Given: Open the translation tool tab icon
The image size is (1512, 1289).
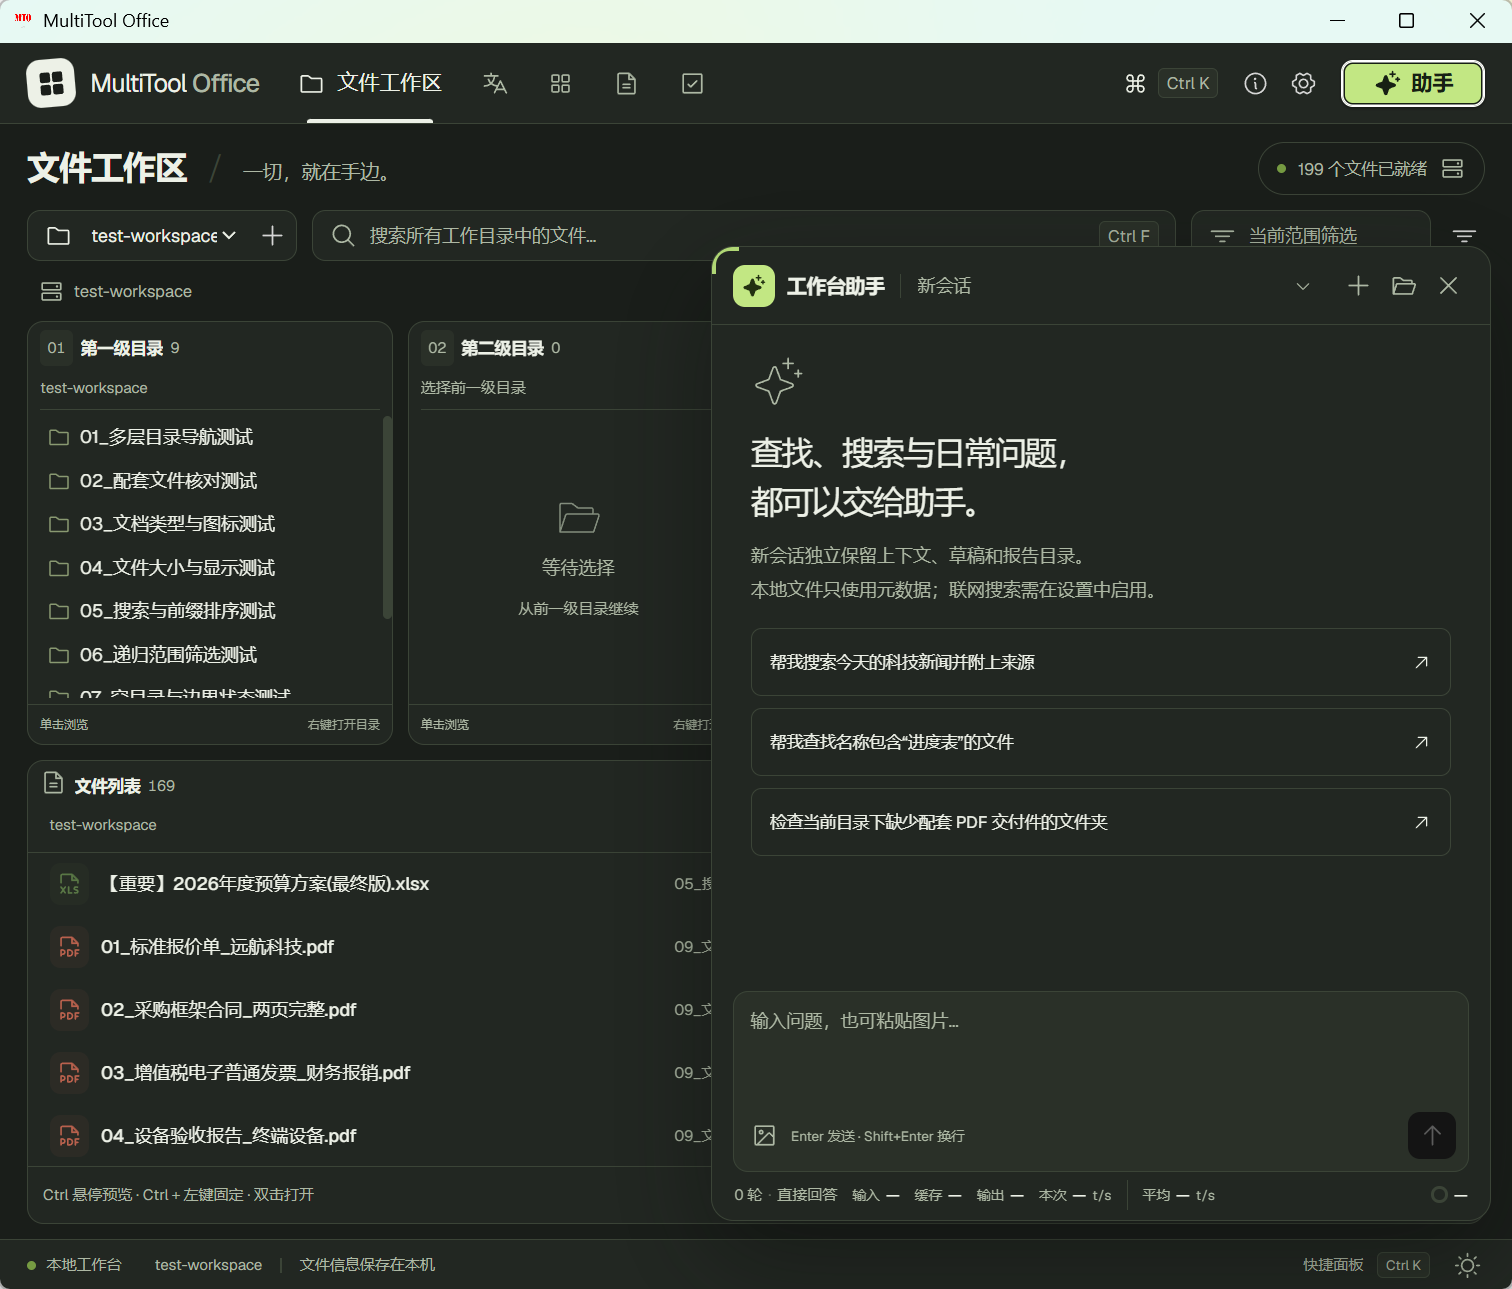Looking at the screenshot, I should (495, 84).
